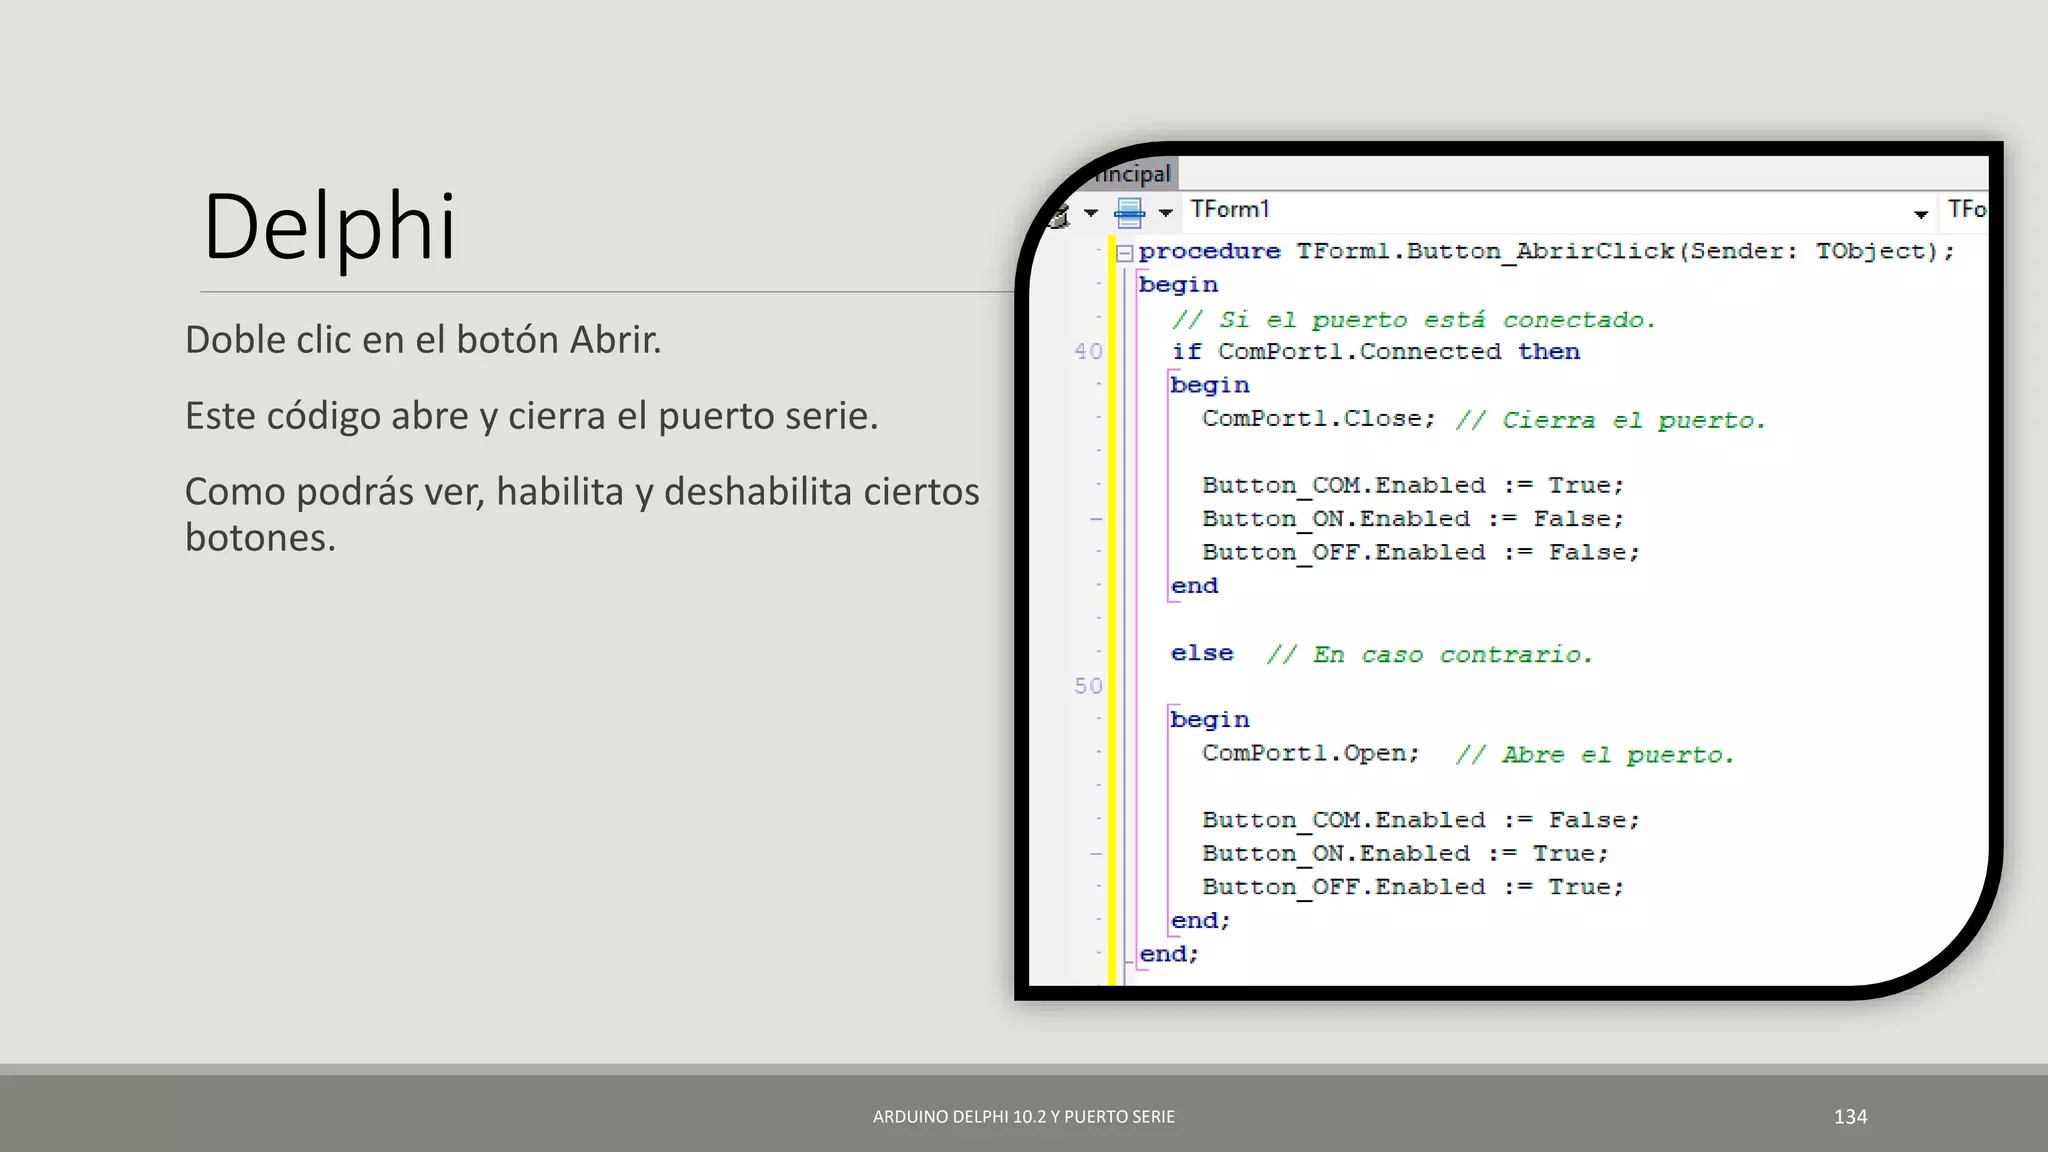This screenshot has height=1152, width=2048.
Task: Click the comment 'Abre el puerto.'
Action: click(x=1595, y=755)
